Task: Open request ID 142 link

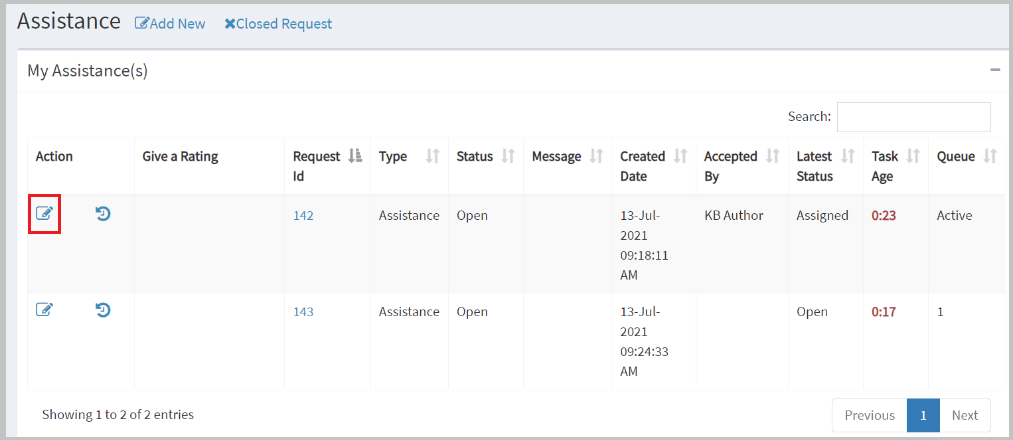Action: [303, 215]
